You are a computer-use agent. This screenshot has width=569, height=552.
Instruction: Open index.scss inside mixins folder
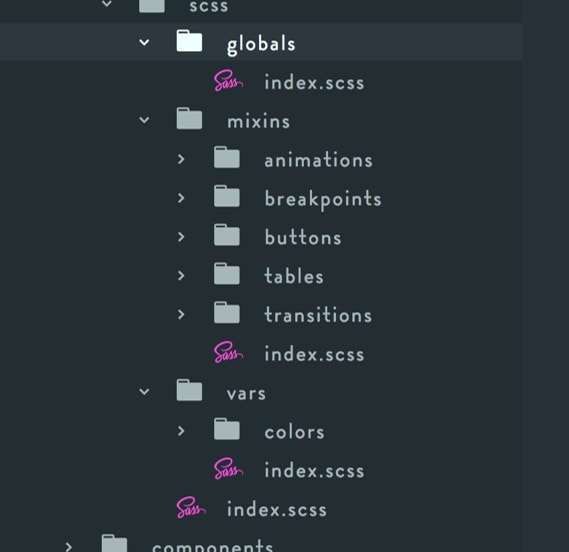point(314,354)
